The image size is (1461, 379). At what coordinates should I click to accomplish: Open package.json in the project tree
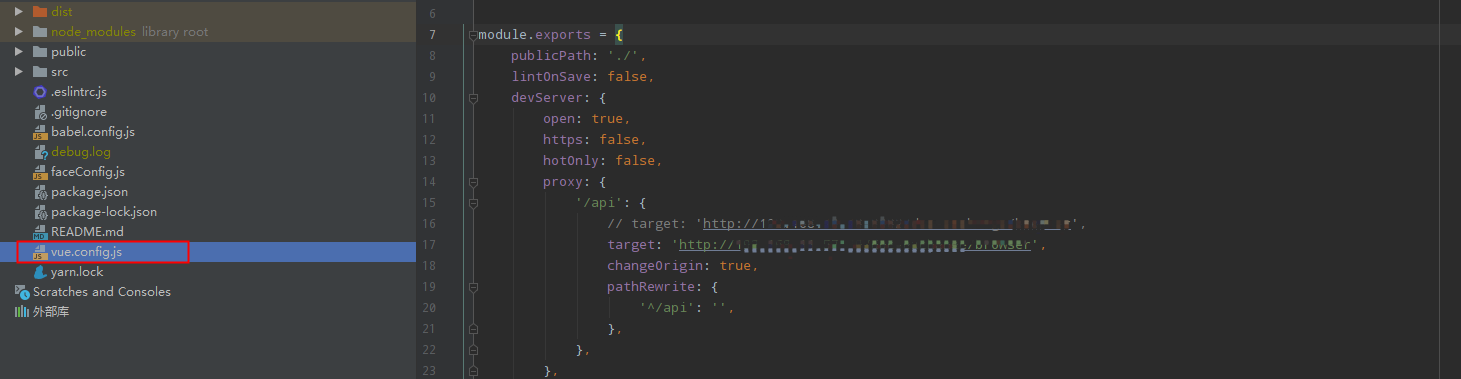pyautogui.click(x=89, y=191)
